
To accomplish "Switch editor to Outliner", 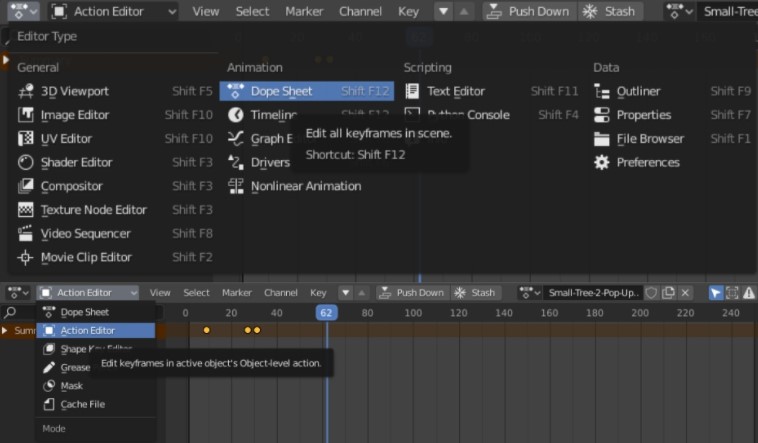I will coord(638,91).
